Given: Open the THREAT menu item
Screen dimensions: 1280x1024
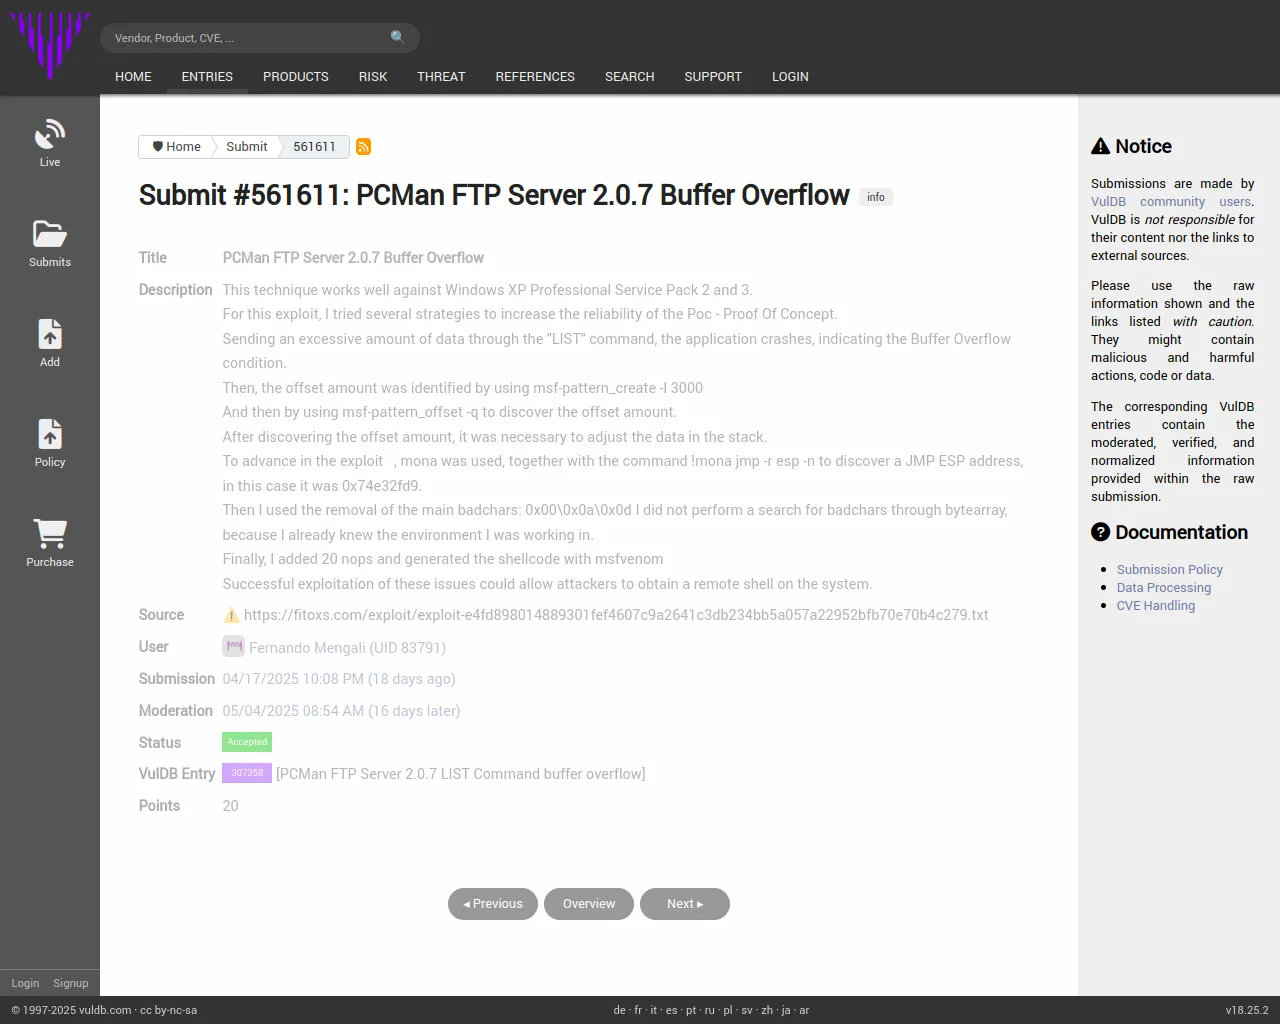Looking at the screenshot, I should [x=441, y=77].
